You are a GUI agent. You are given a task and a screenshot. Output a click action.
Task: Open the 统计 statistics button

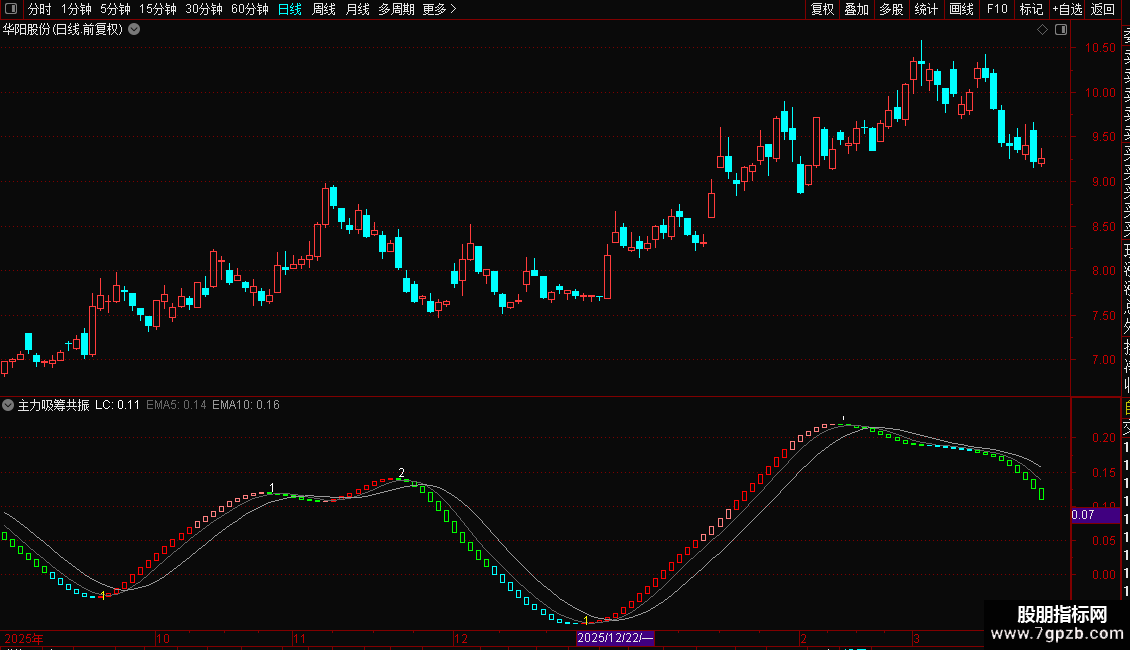[x=926, y=9]
